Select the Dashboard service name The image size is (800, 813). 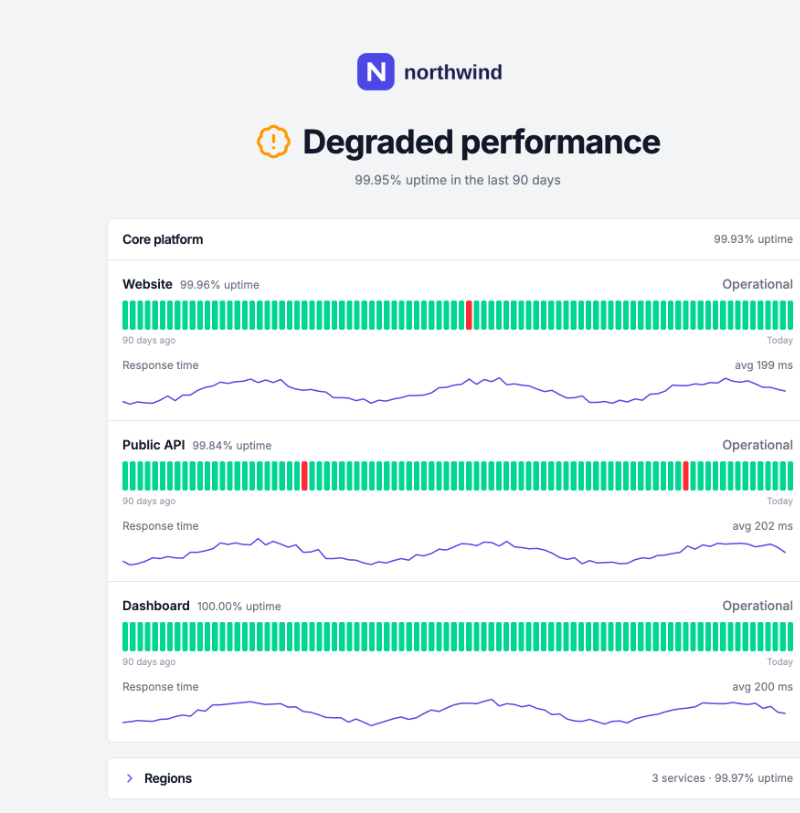tap(156, 606)
